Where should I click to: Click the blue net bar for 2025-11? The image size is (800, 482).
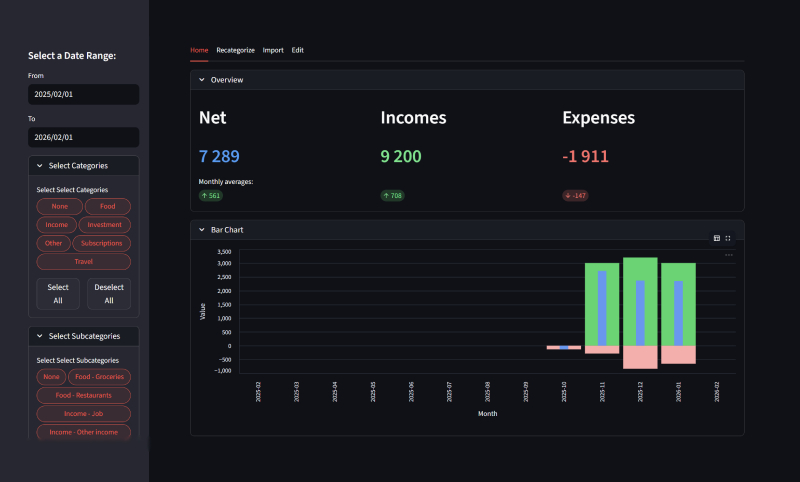coord(602,308)
